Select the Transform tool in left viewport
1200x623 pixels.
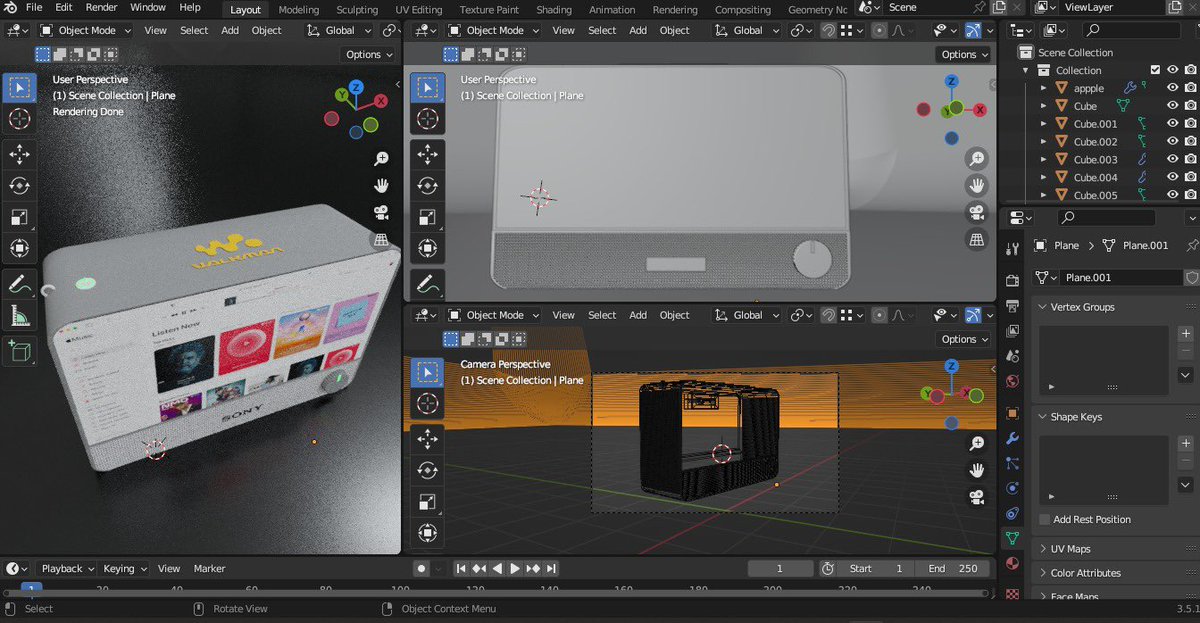(x=19, y=248)
